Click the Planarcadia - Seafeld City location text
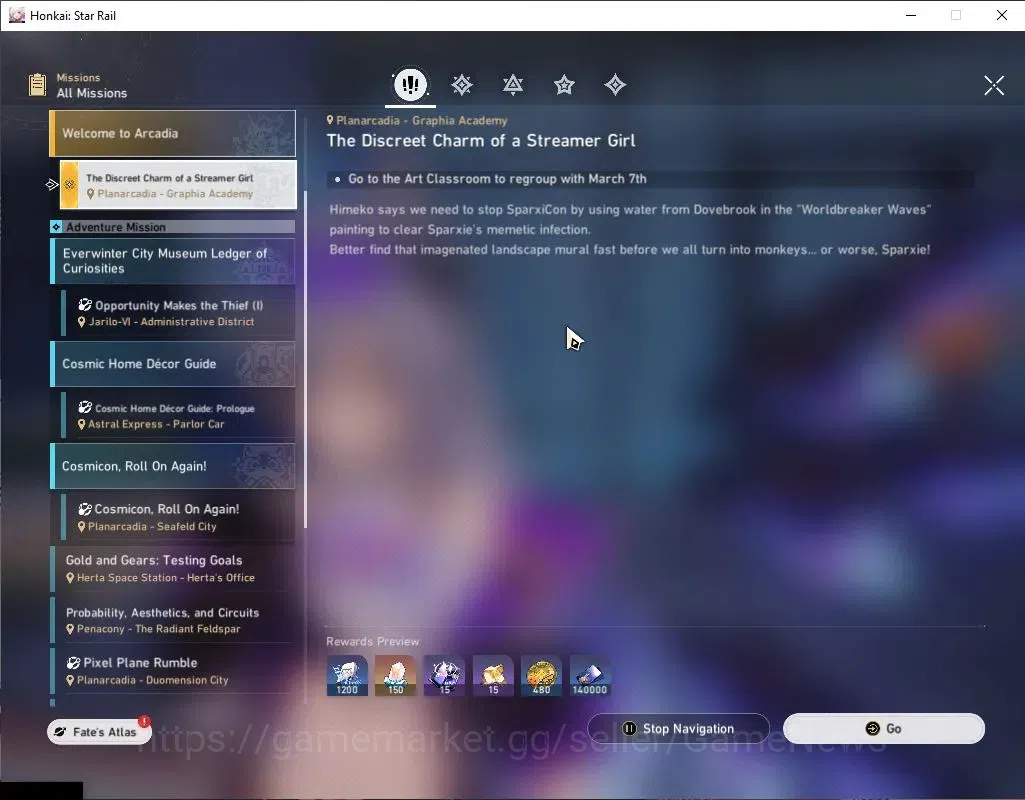 pos(152,527)
